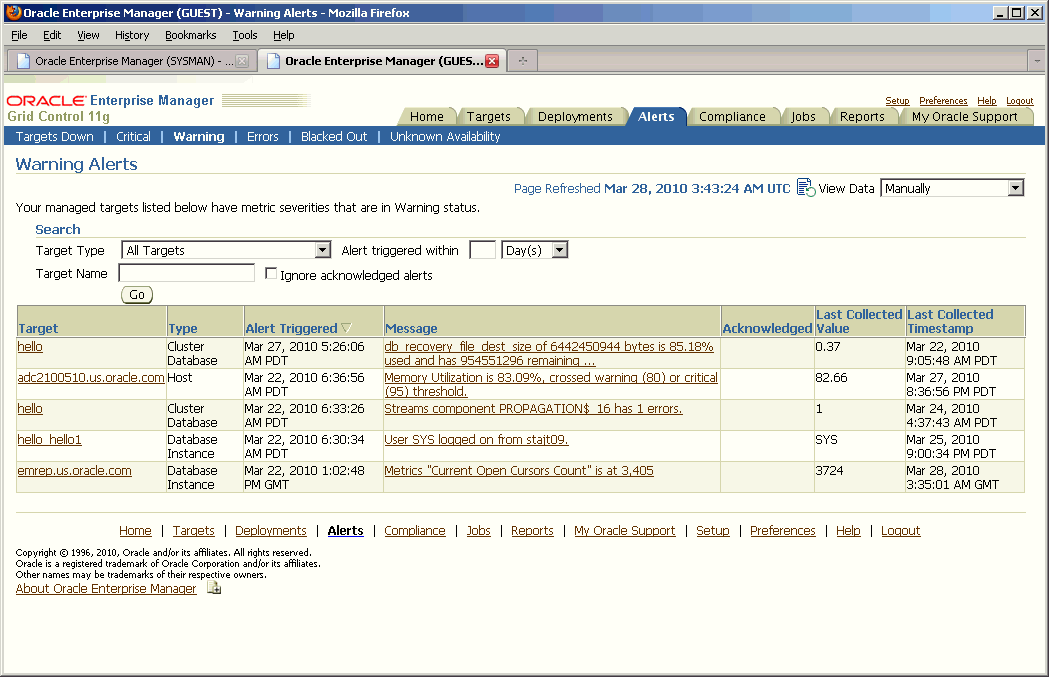The height and width of the screenshot is (677, 1049).
Task: Open the Bookmarks menu
Action: tap(191, 35)
